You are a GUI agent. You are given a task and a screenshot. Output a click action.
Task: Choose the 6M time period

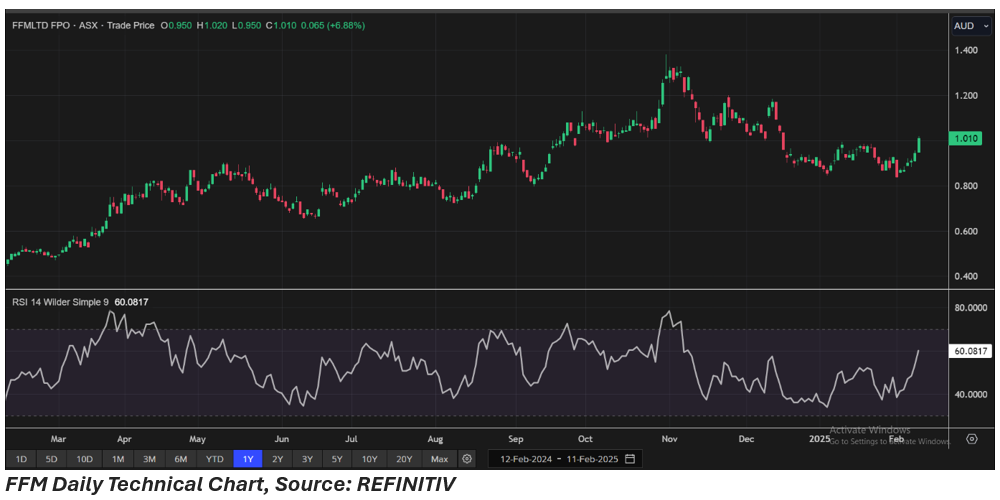click(180, 459)
